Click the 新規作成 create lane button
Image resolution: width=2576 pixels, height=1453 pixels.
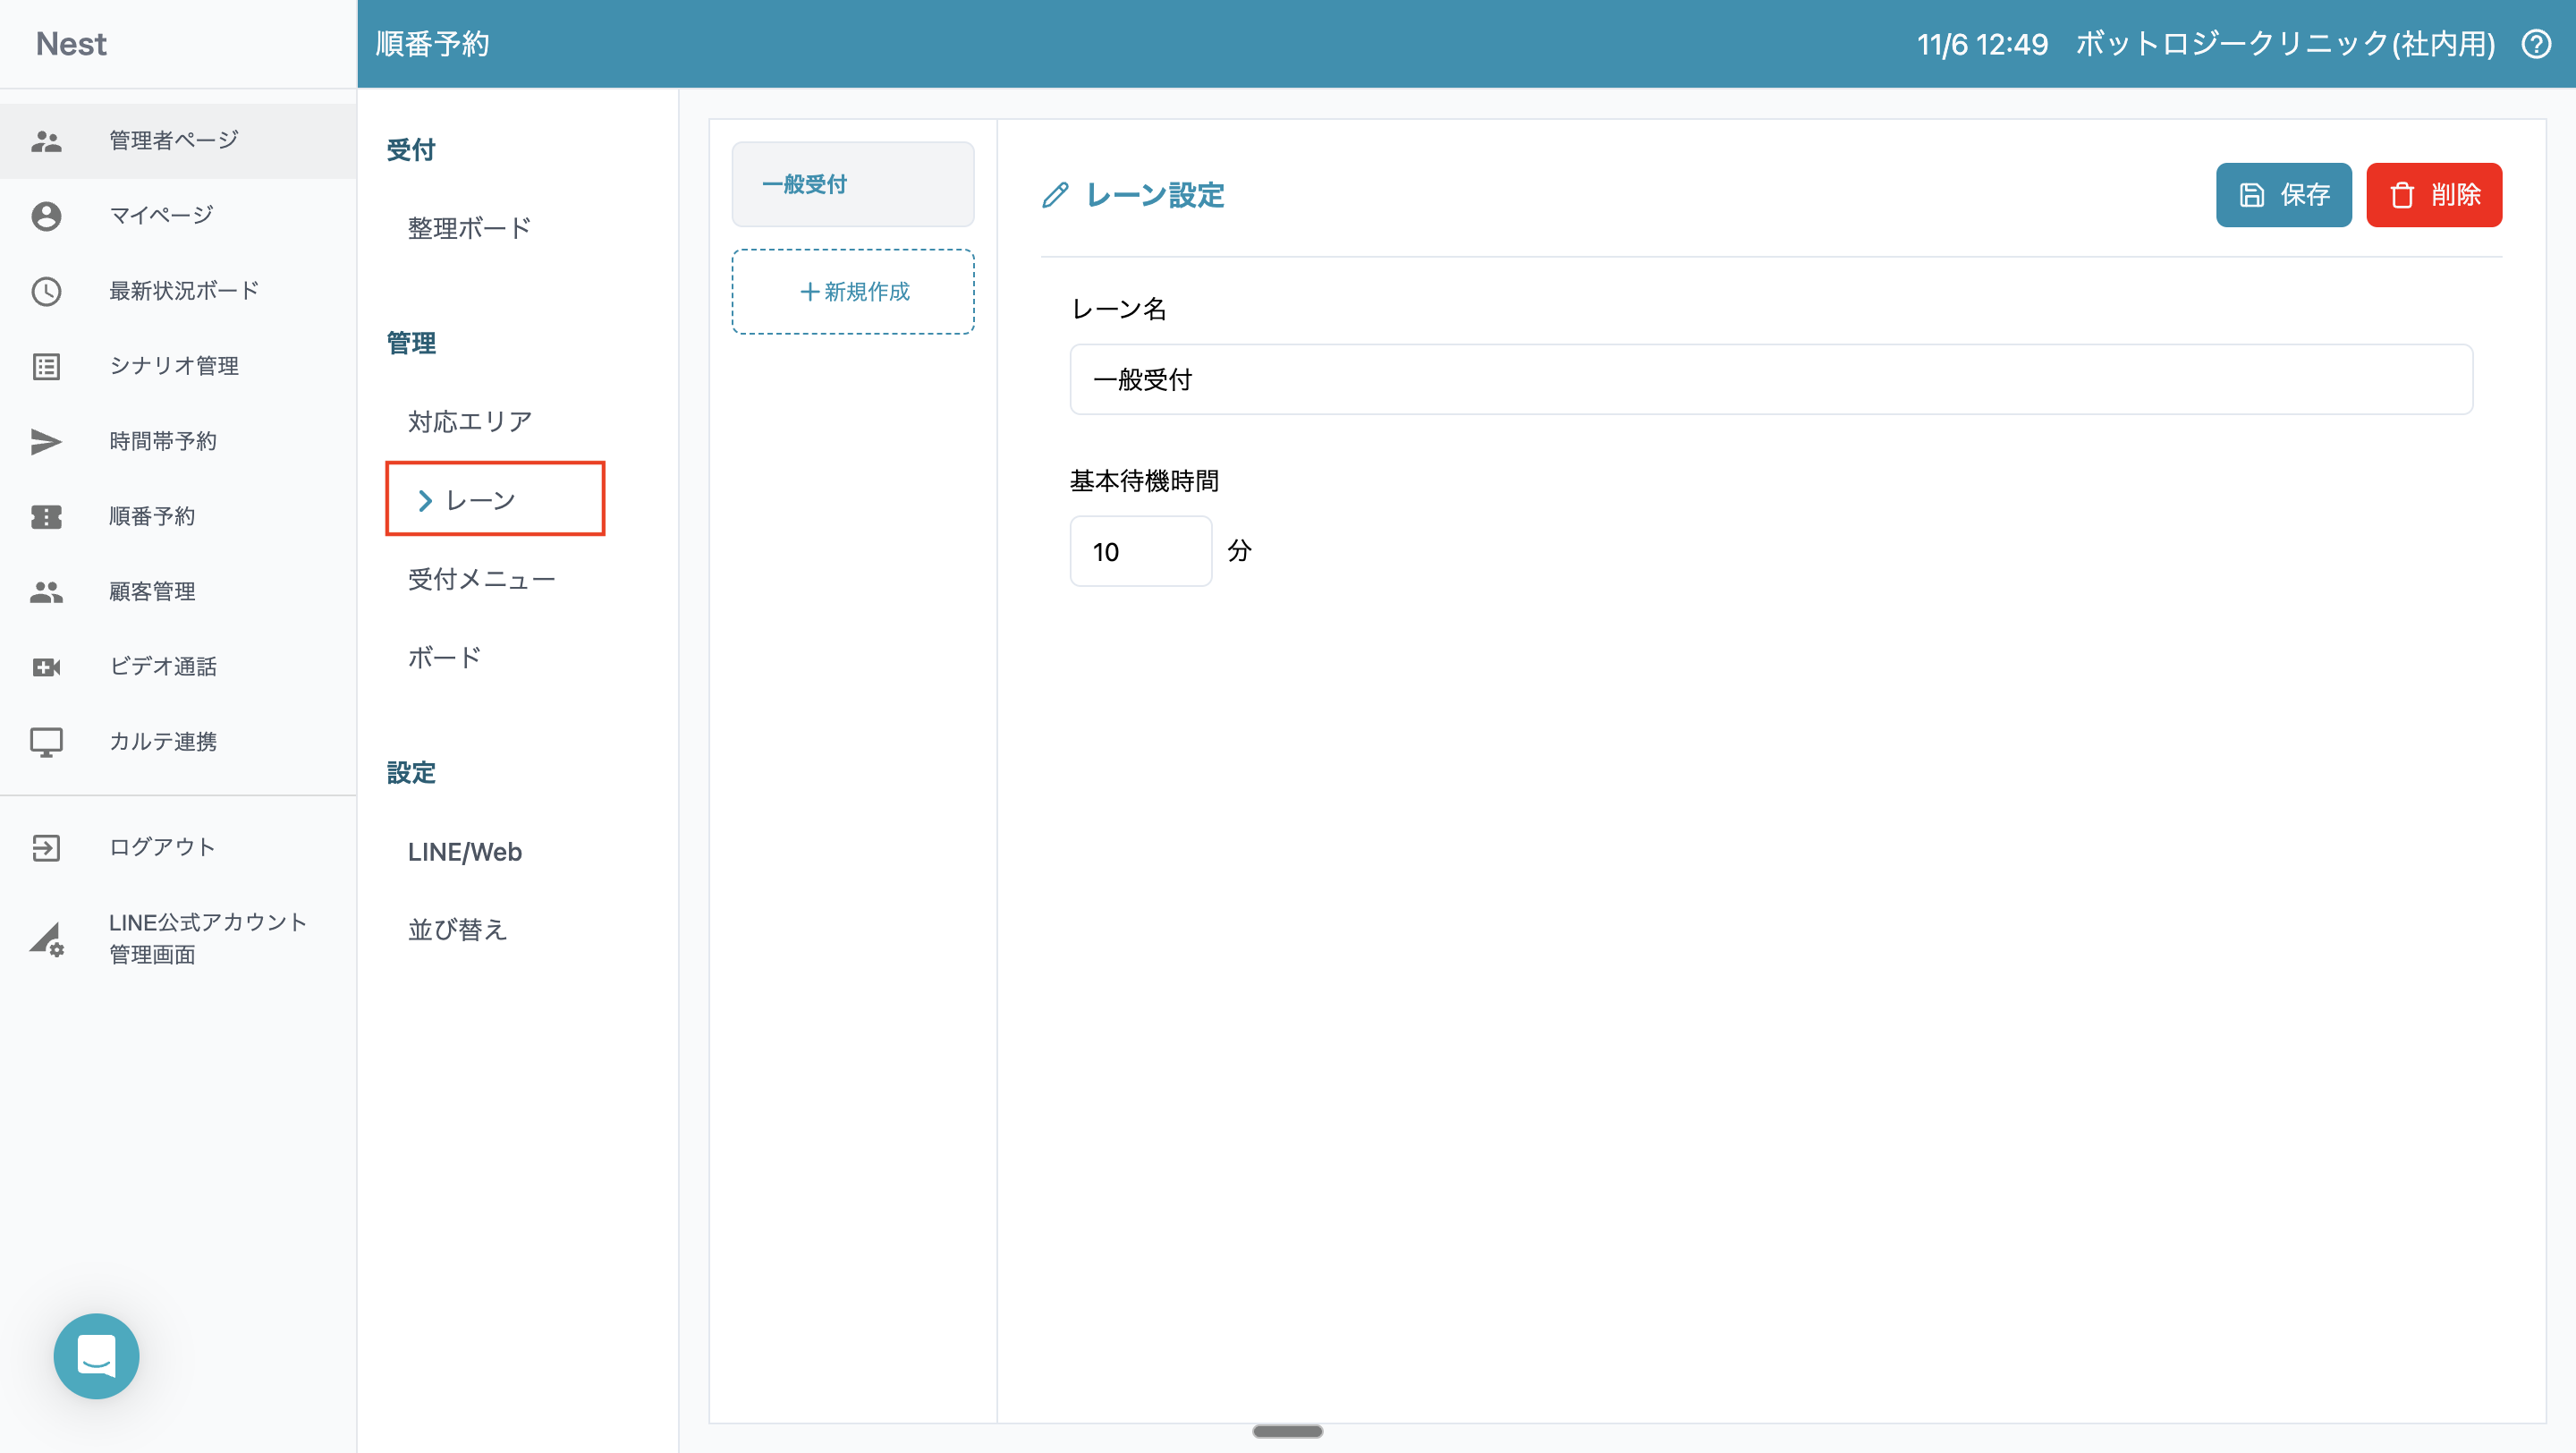coord(852,291)
